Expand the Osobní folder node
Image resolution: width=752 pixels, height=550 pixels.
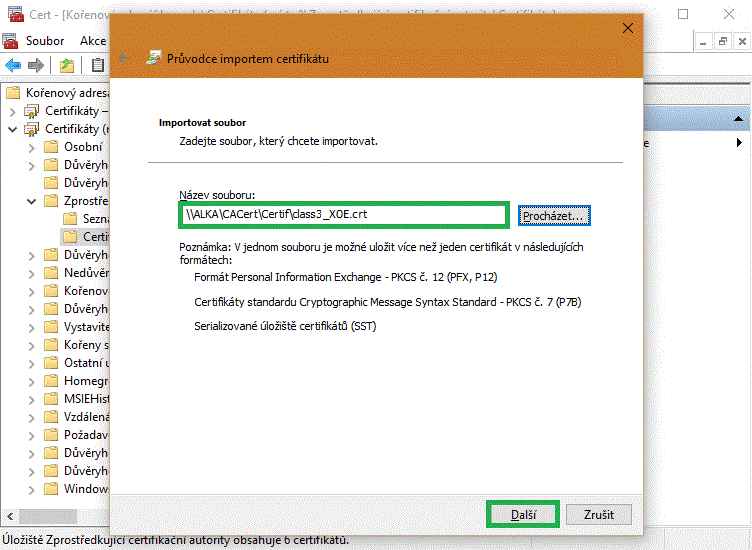click(x=31, y=147)
